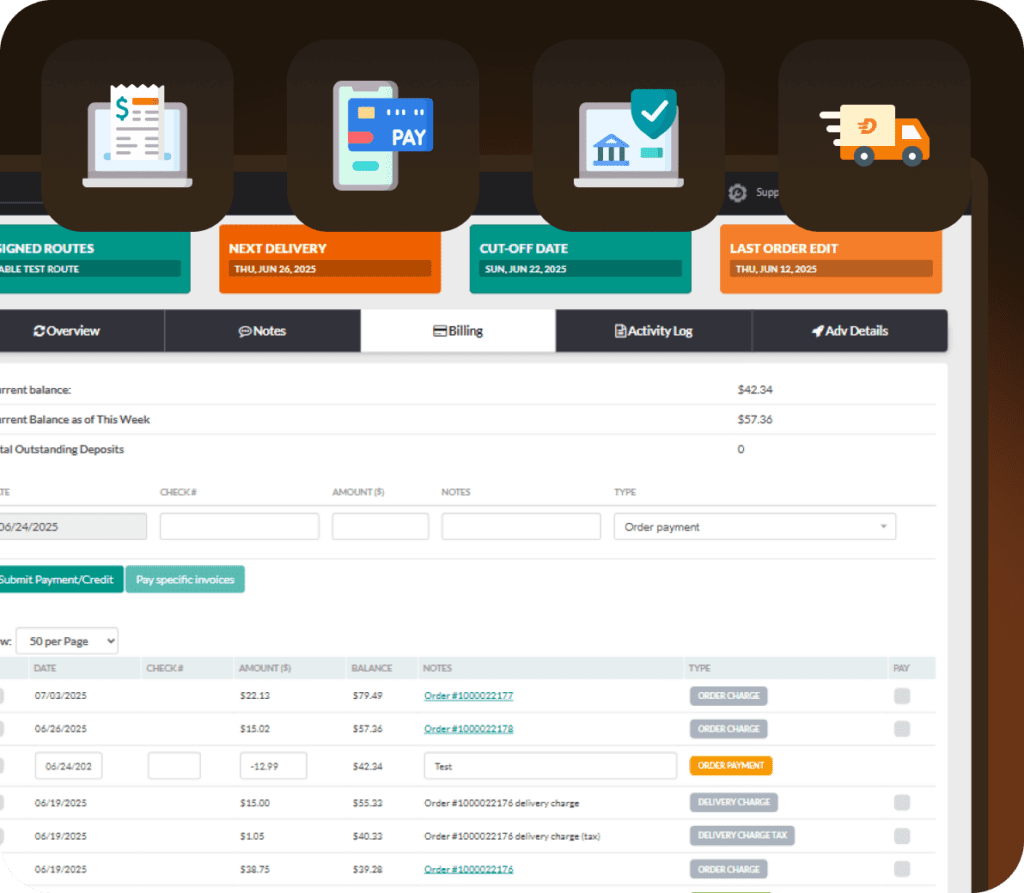This screenshot has height=893, width=1024.
Task: Click the orange ORDER PAYMENT badge
Action: coord(731,766)
